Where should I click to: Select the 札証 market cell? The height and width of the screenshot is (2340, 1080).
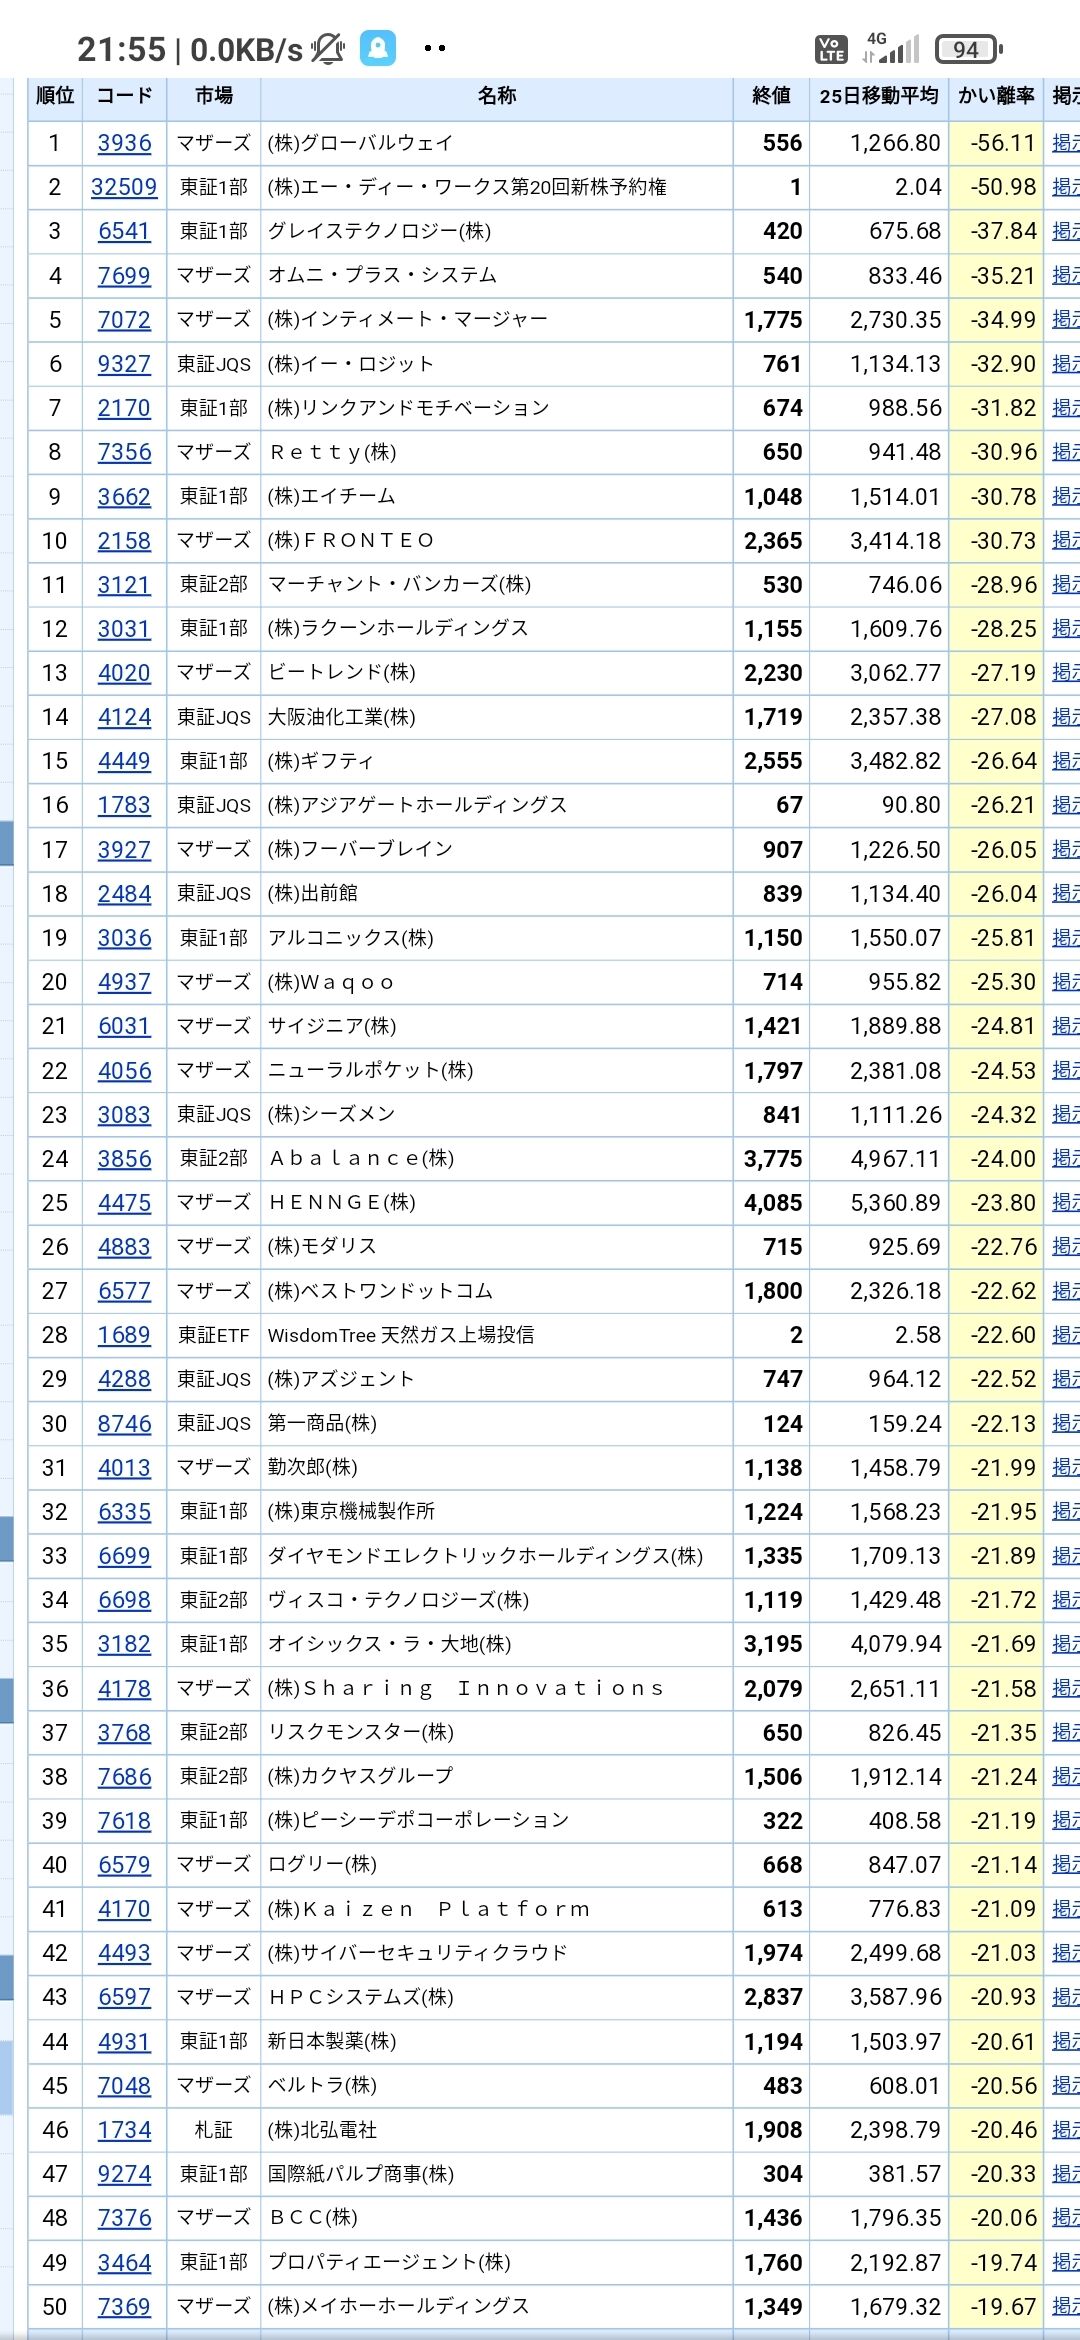(214, 2129)
